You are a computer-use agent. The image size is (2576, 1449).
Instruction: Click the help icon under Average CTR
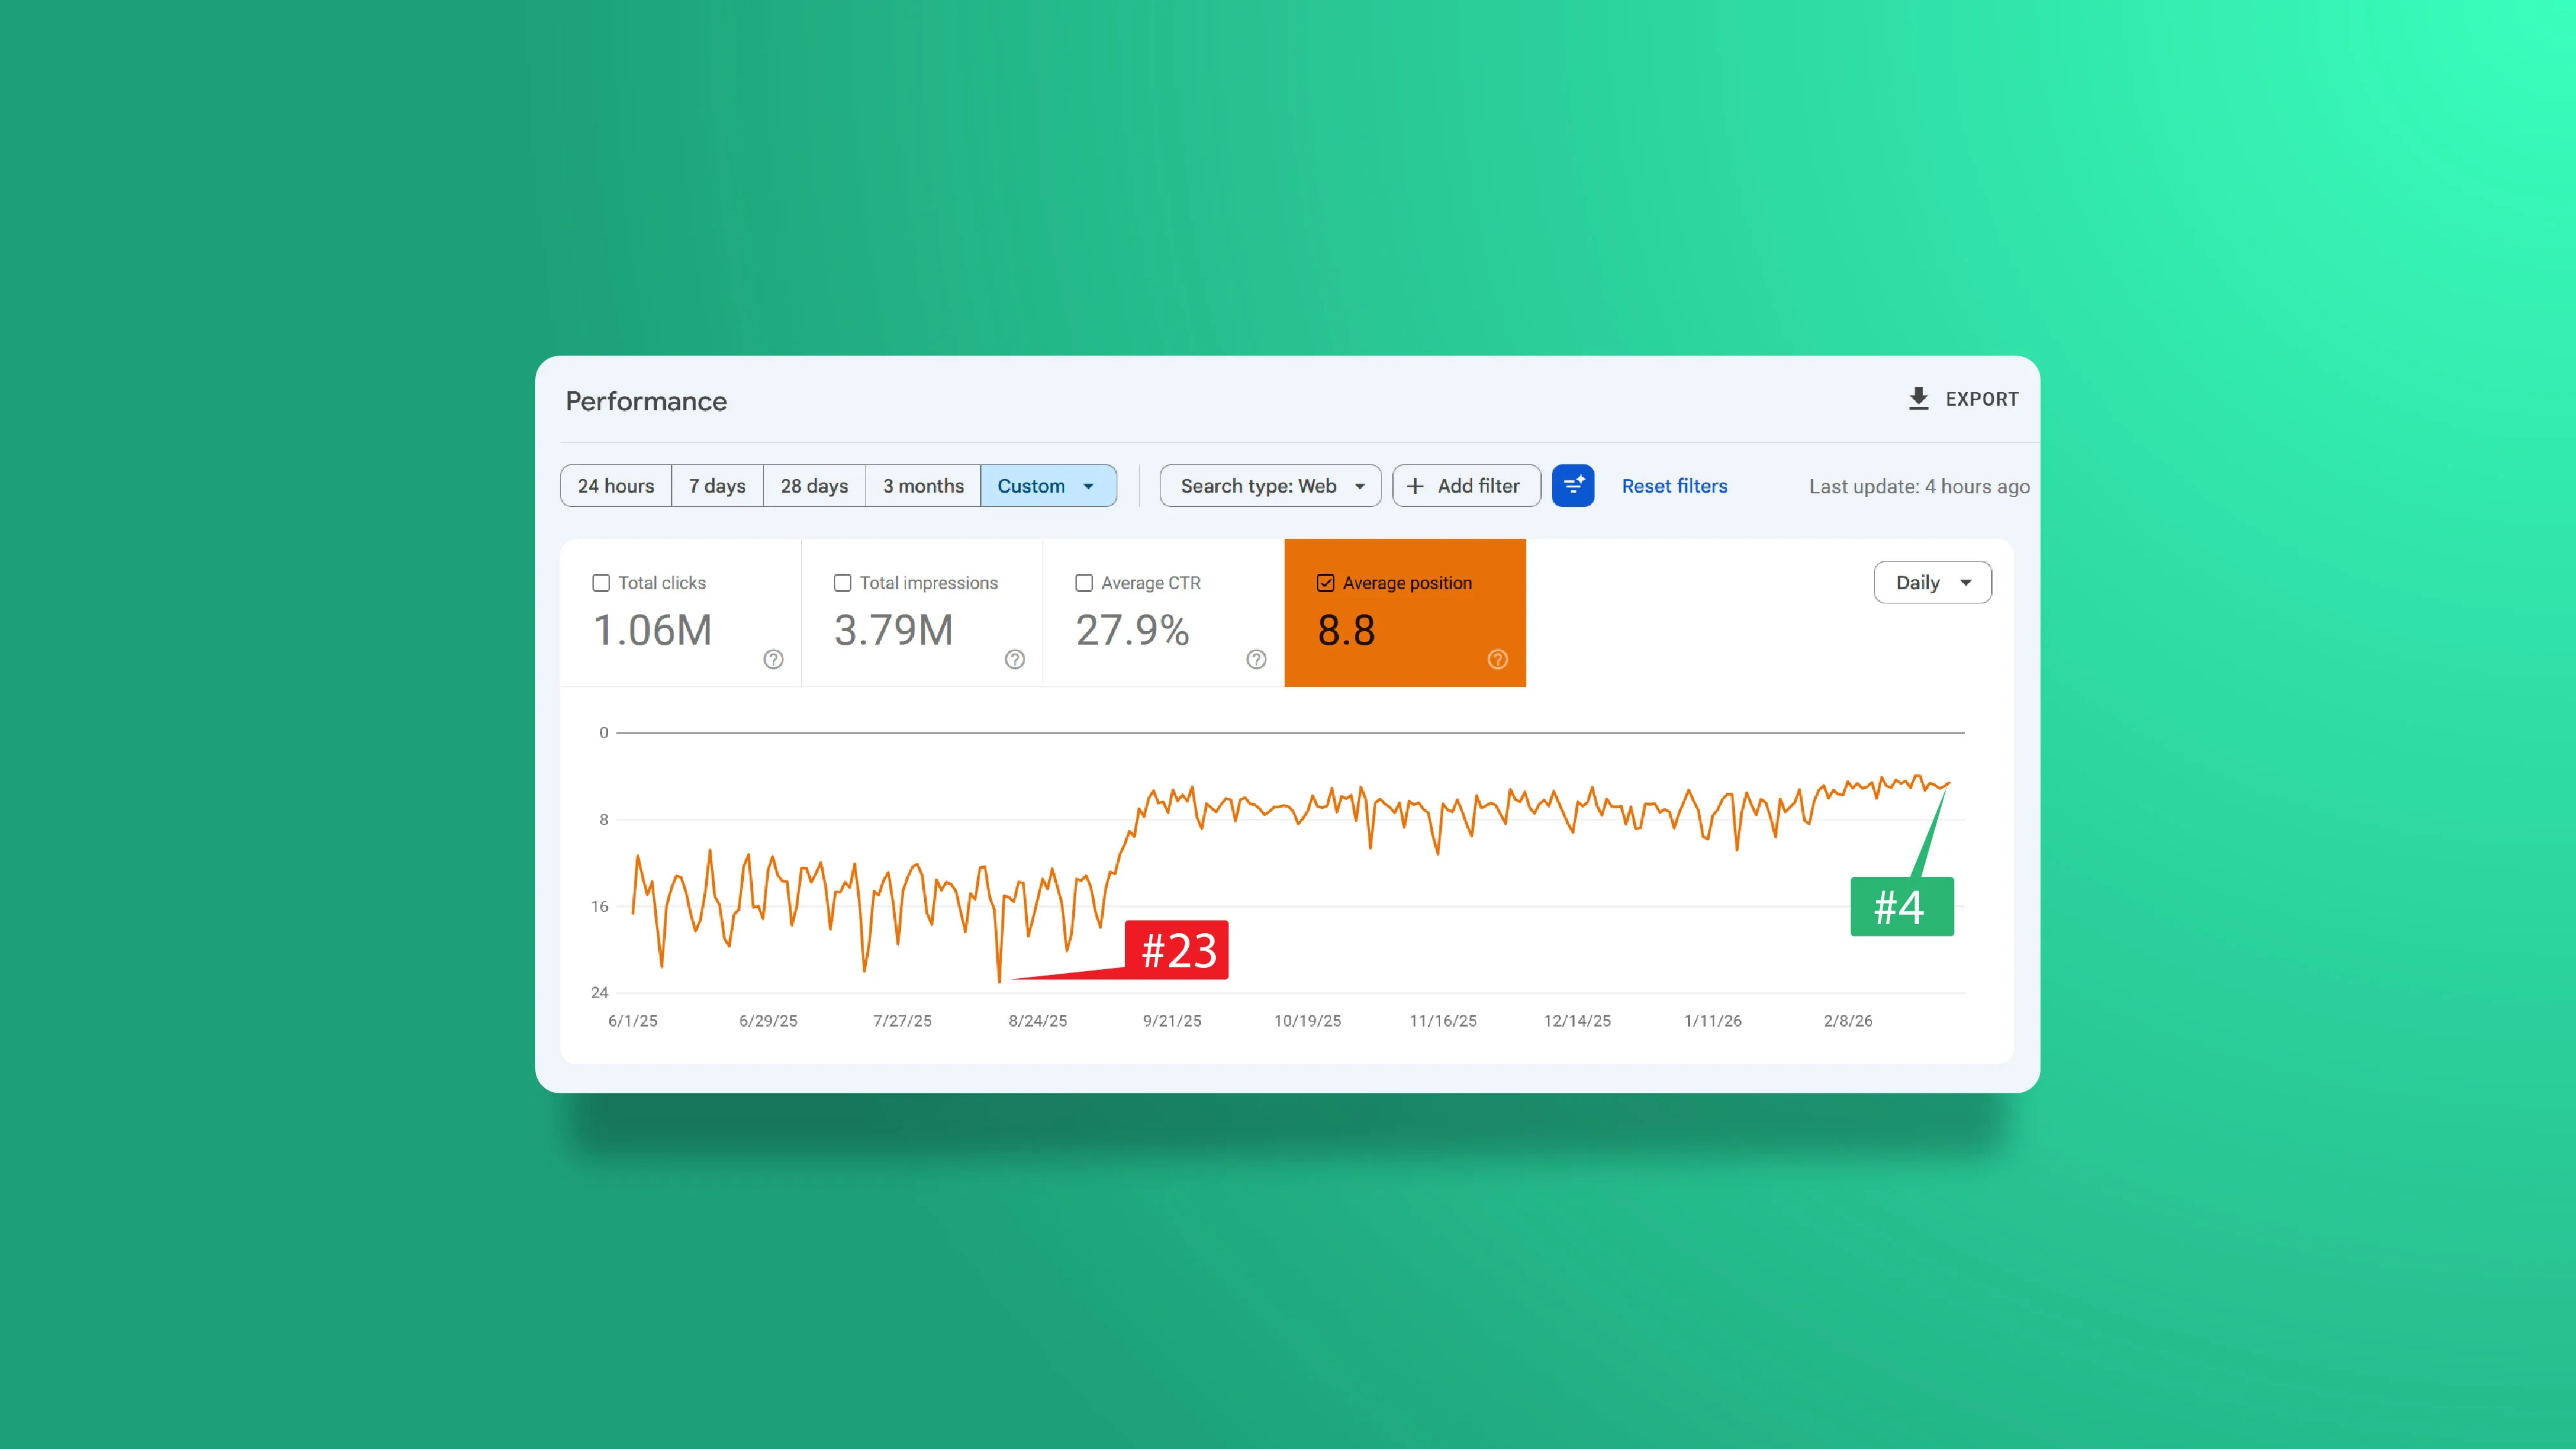1256,659
